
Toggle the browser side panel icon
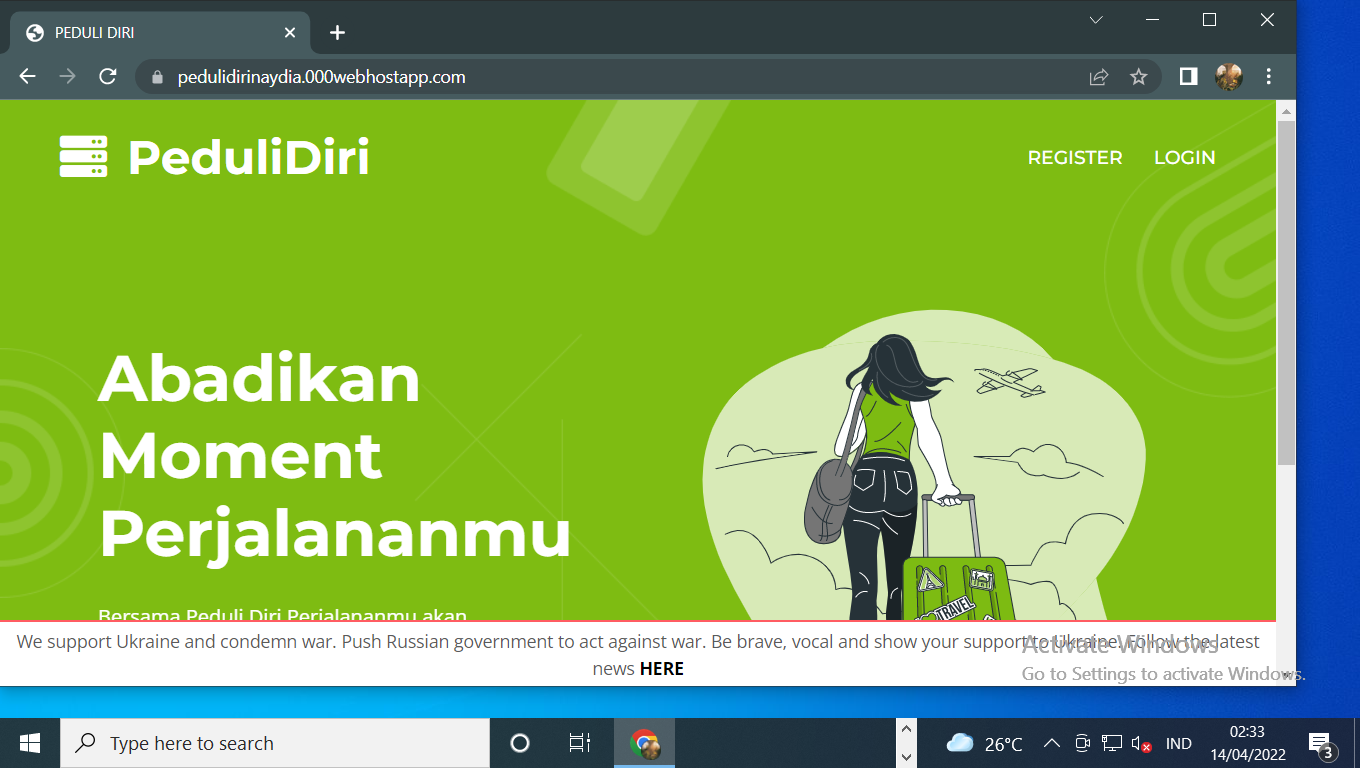1188,77
